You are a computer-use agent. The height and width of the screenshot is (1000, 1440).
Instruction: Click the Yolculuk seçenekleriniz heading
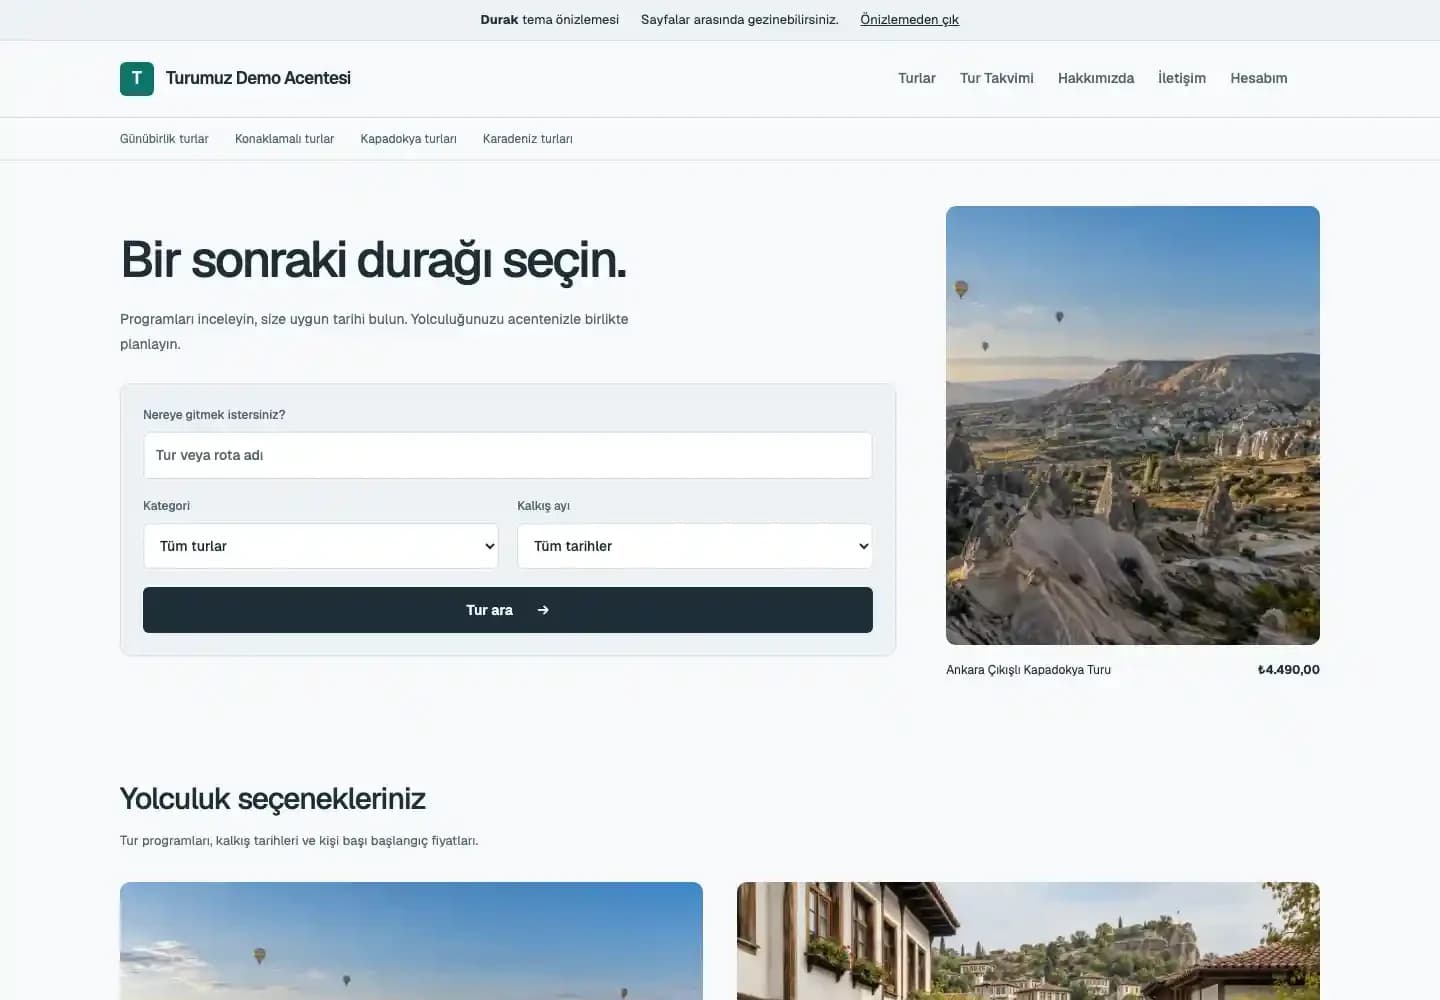pos(272,799)
